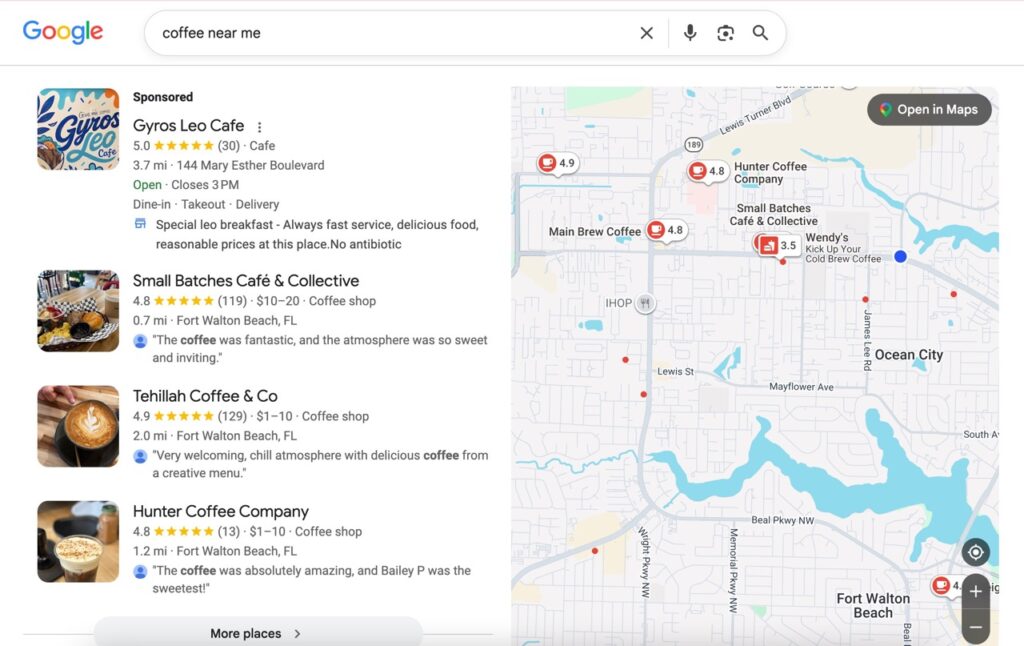Open Hunter Coffee Company drink thumbnail
The height and width of the screenshot is (646, 1024).
coord(78,541)
